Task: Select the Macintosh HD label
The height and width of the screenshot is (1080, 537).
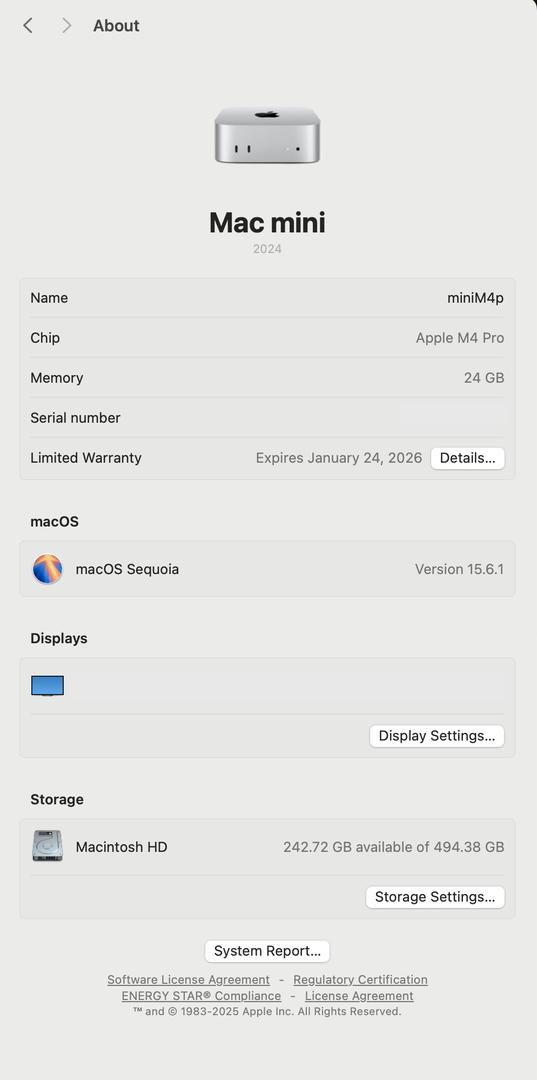Action: pos(121,847)
